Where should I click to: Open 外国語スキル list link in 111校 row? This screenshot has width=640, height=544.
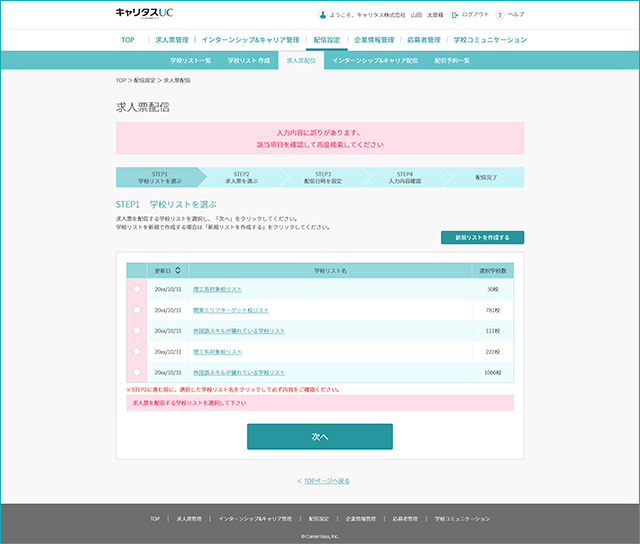pyautogui.click(x=239, y=331)
